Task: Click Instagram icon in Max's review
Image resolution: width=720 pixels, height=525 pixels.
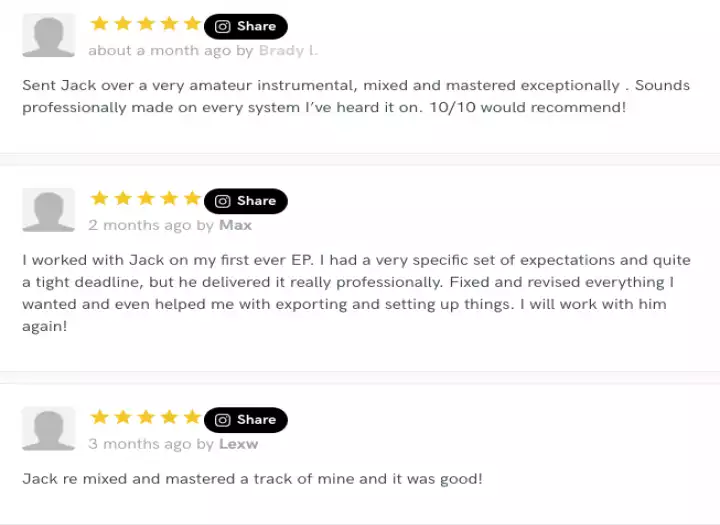Action: point(223,201)
